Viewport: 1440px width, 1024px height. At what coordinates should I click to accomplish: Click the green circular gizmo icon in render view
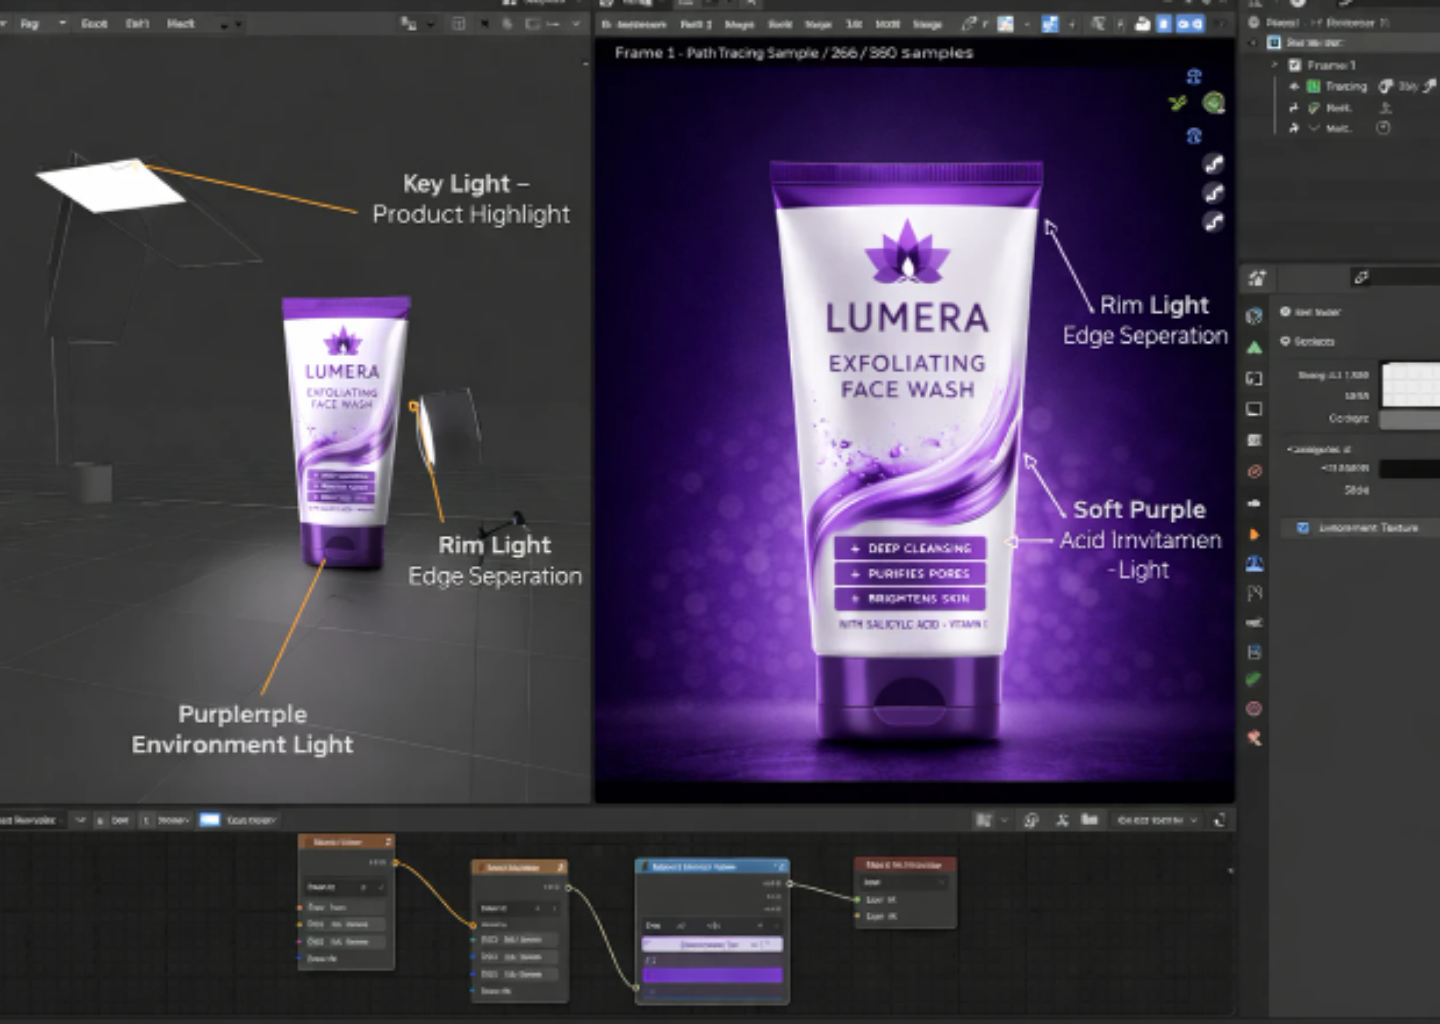(1213, 103)
